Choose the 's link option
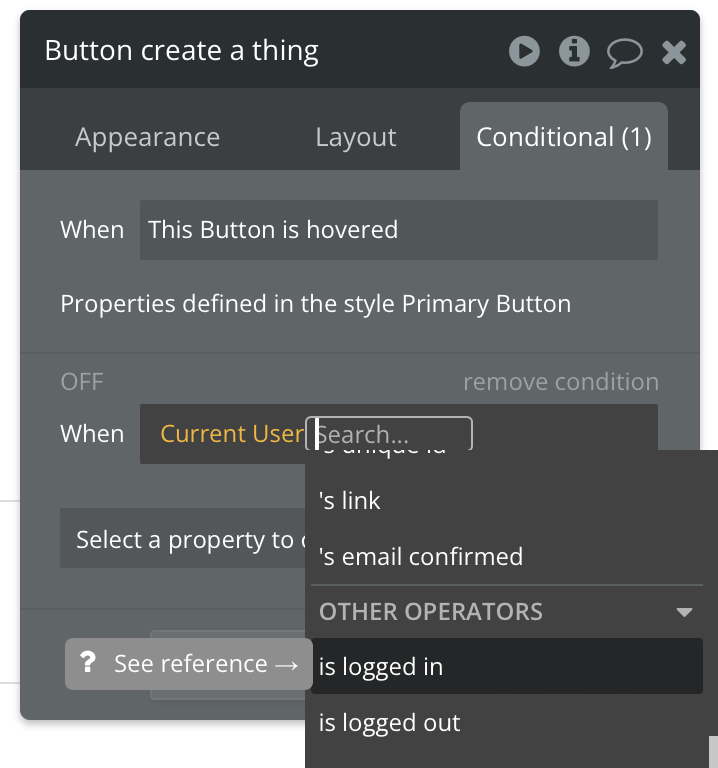 pyautogui.click(x=350, y=501)
